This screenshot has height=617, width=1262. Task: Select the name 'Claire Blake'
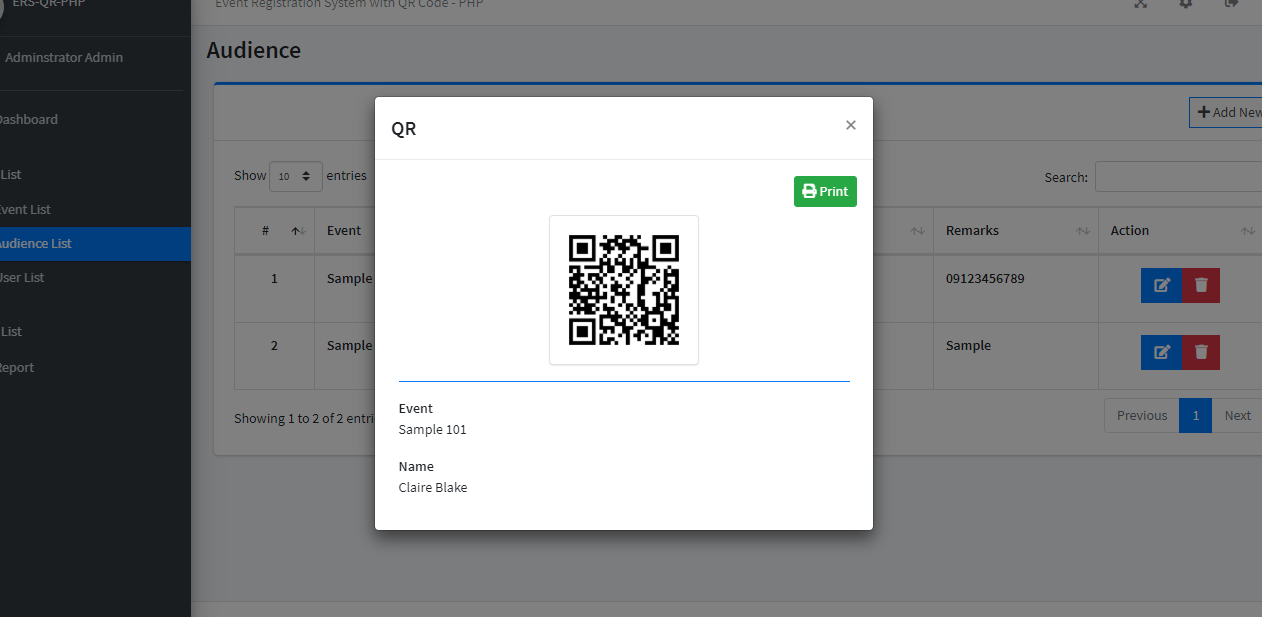[433, 488]
